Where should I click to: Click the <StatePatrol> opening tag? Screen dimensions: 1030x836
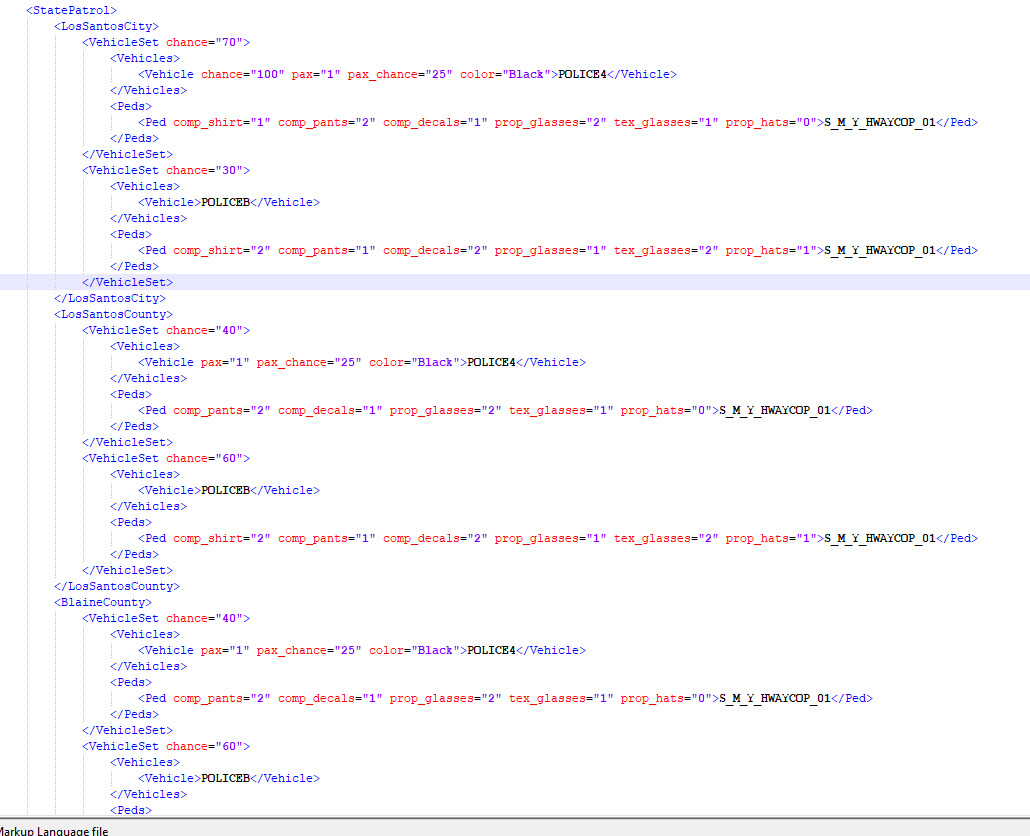[x=72, y=11]
